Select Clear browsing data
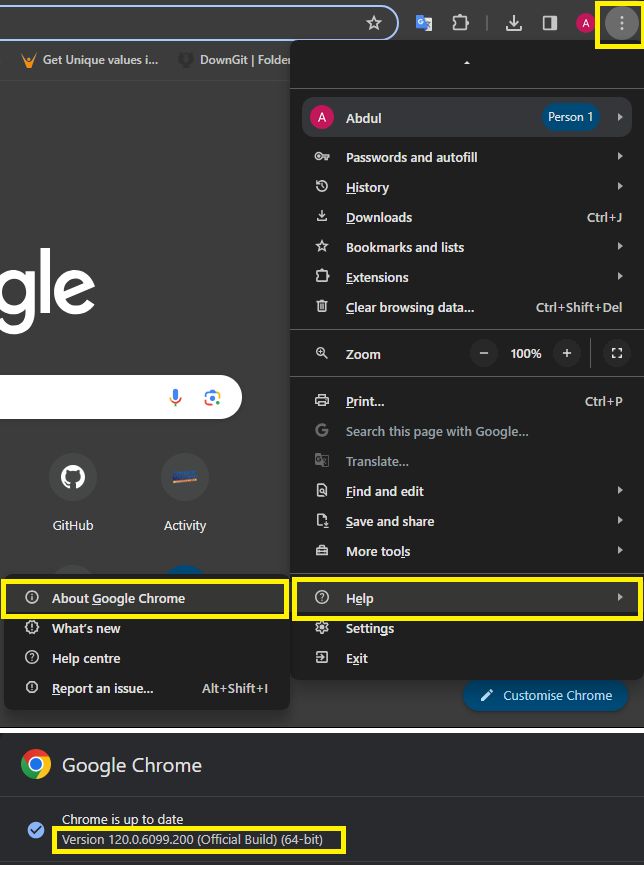This screenshot has height=874, width=644. tap(467, 307)
